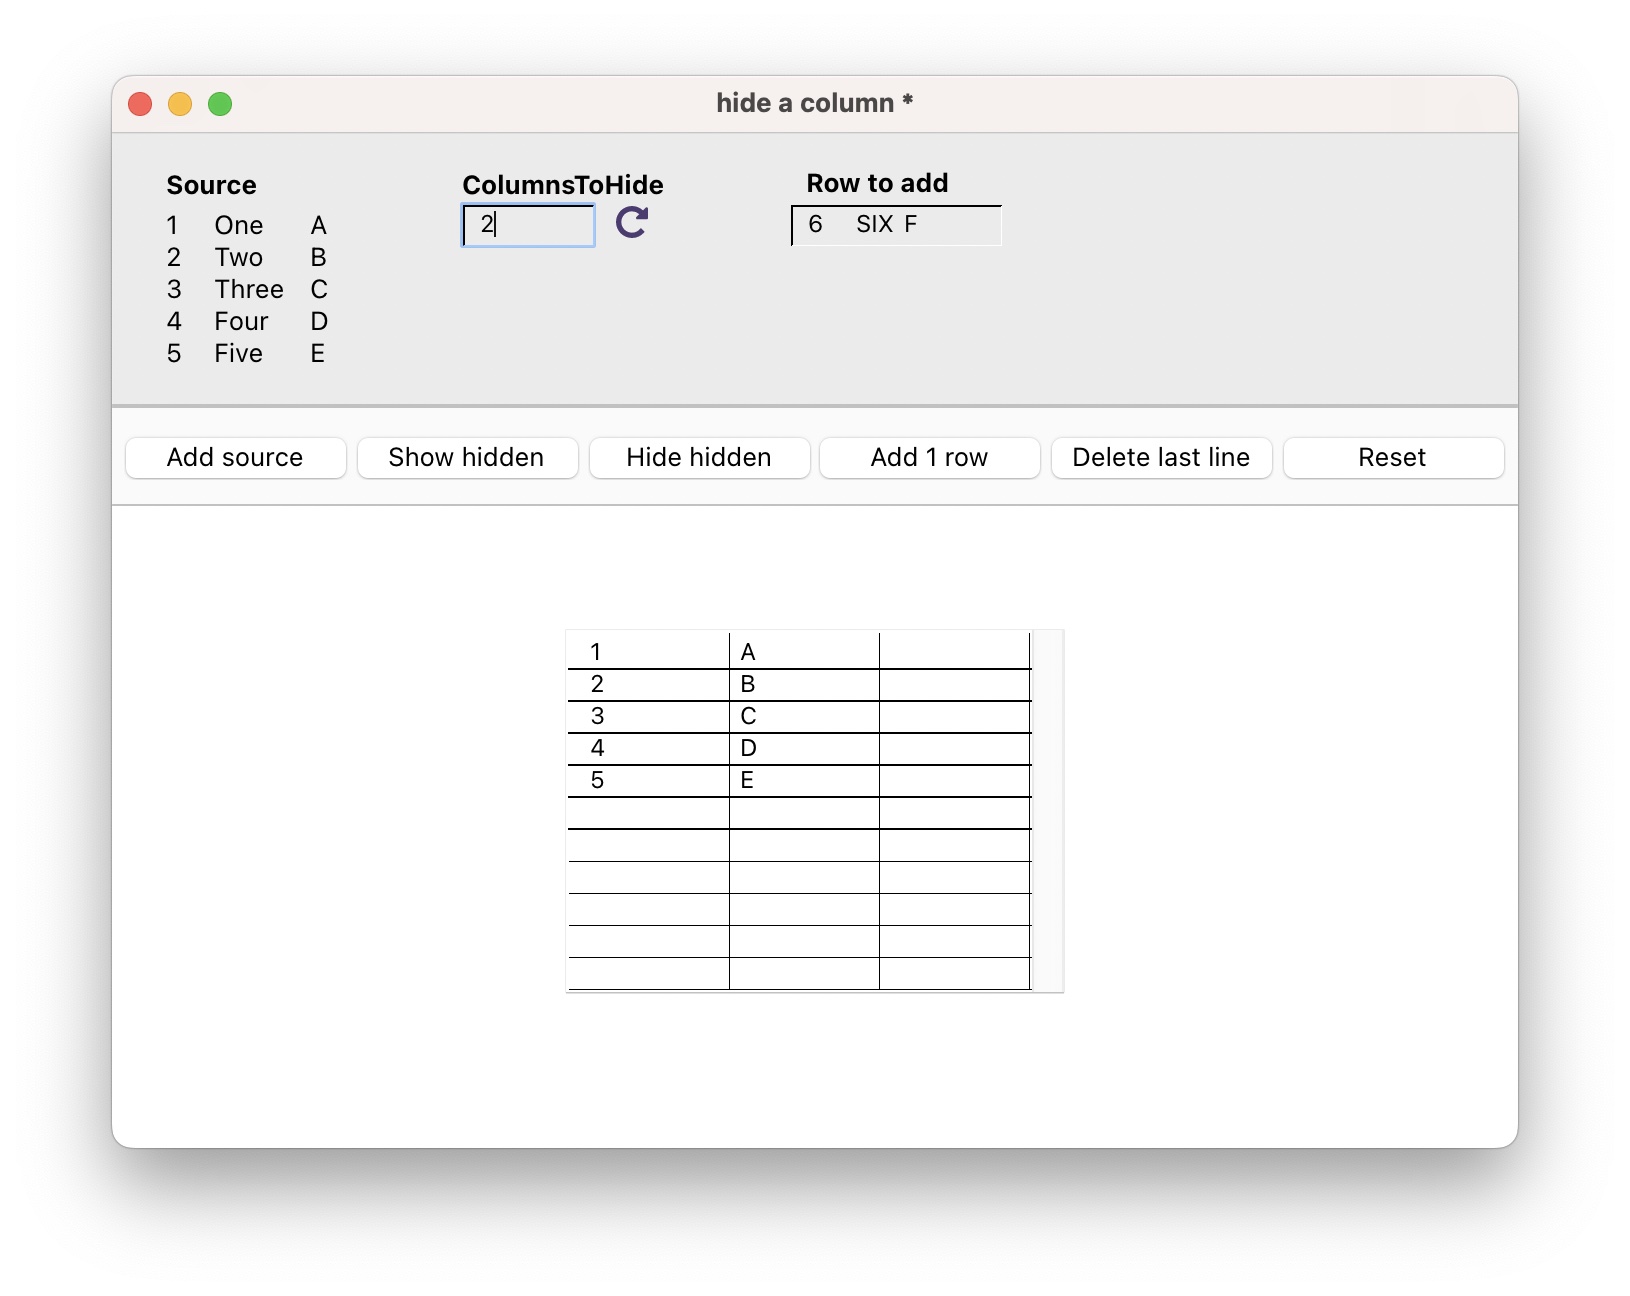Click the table's vertical scrollbar
Viewport: 1630px width, 1296px height.
1046,810
